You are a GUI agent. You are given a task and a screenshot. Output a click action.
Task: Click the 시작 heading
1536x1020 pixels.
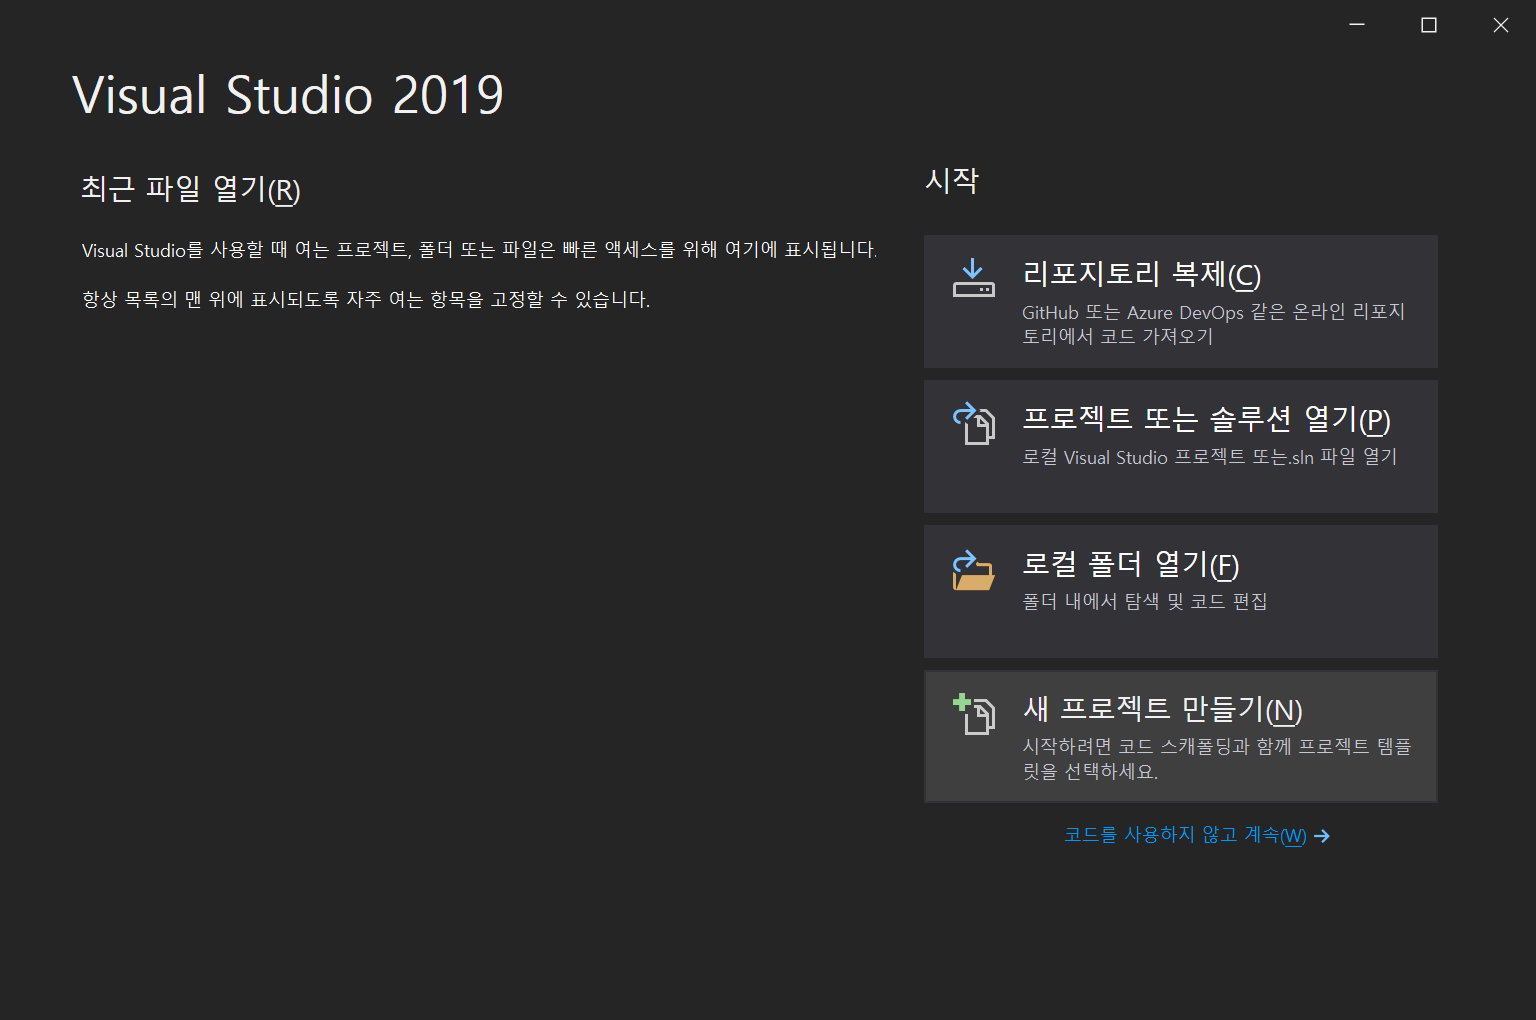point(952,180)
